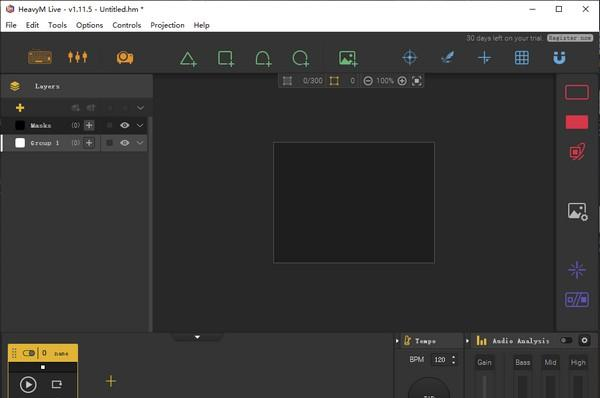Image resolution: width=600 pixels, height=398 pixels.
Task: Click the sequence drag handle dots
Action: 14,353
